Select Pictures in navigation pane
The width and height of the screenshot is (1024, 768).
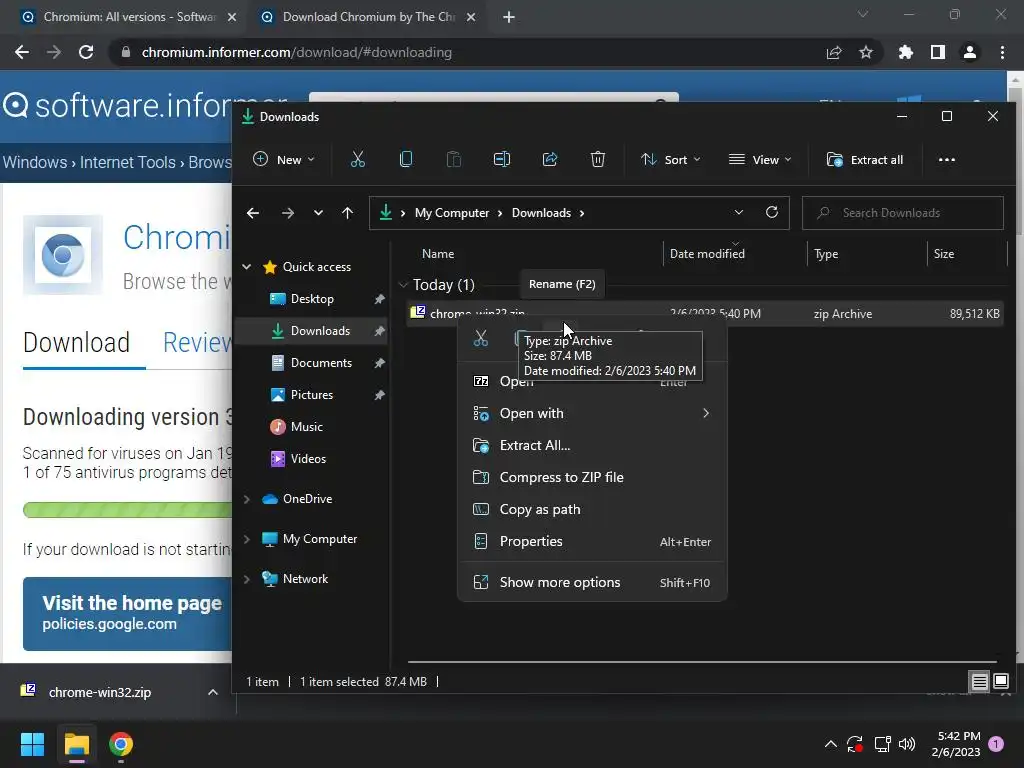point(312,394)
